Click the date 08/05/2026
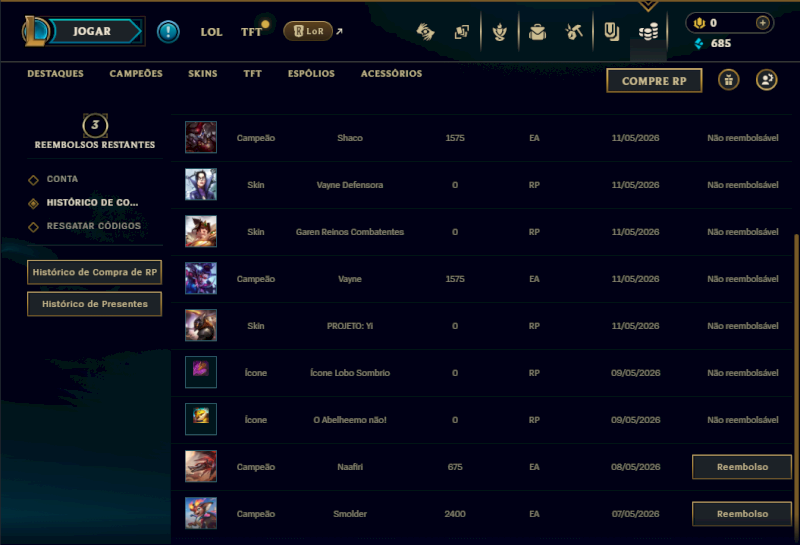The width and height of the screenshot is (800, 545). pyautogui.click(x=635, y=466)
